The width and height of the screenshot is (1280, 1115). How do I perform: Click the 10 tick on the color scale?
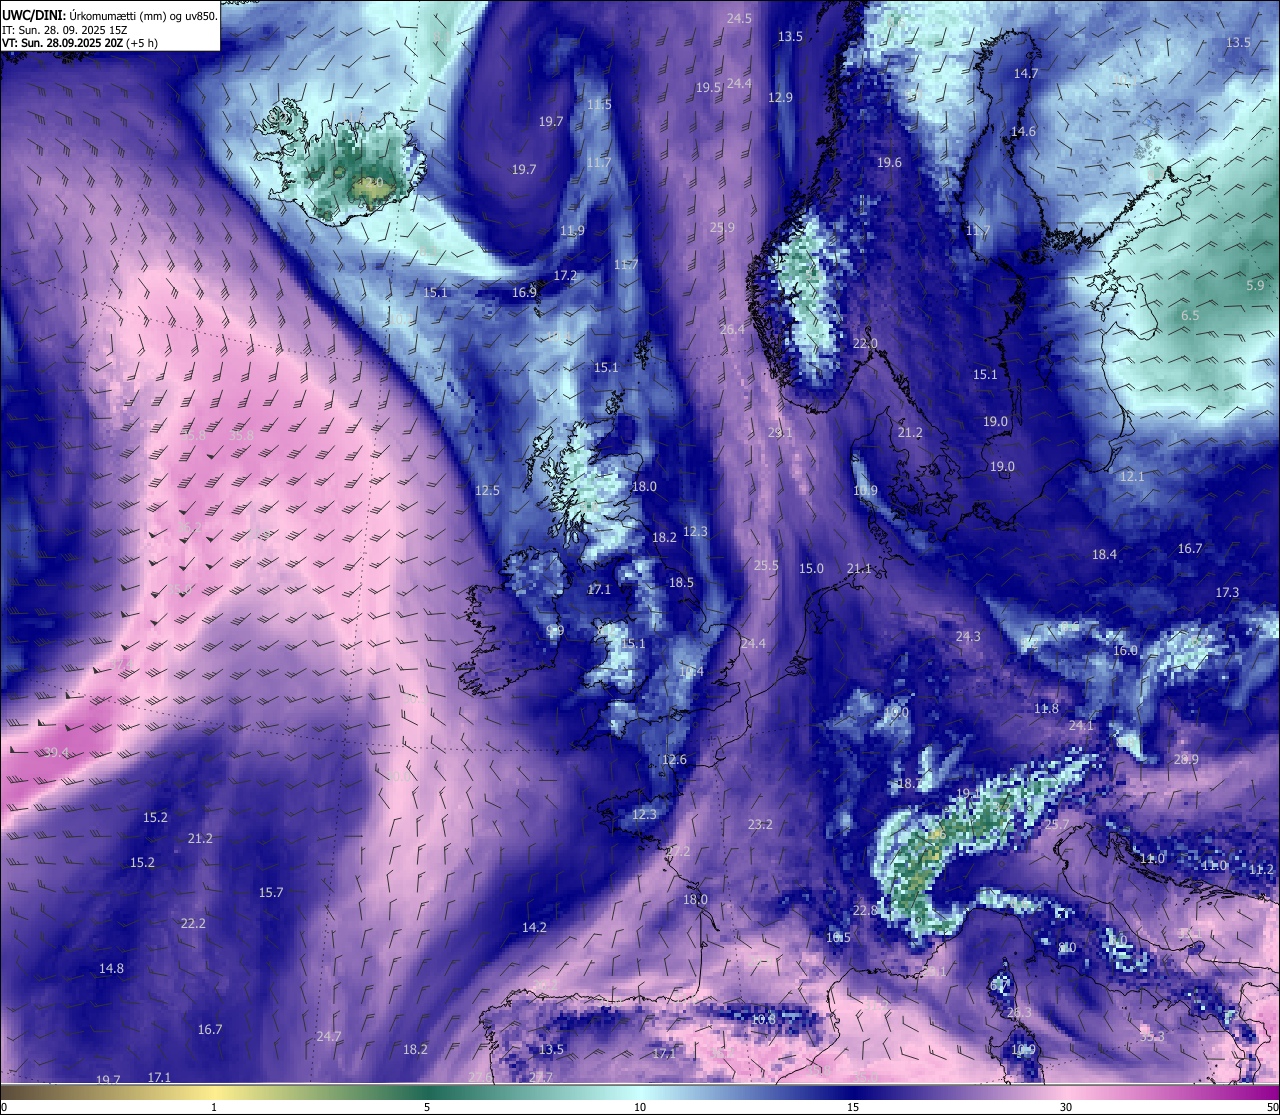click(x=640, y=1107)
